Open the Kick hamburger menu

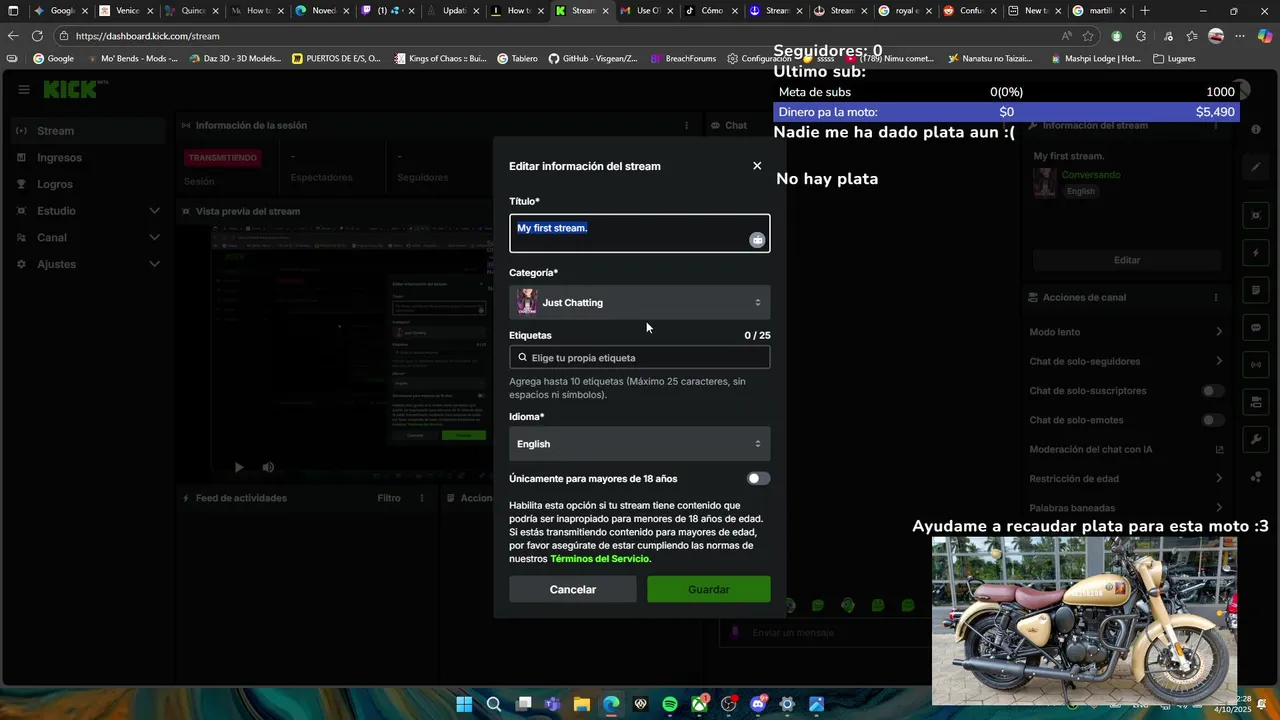(24, 89)
